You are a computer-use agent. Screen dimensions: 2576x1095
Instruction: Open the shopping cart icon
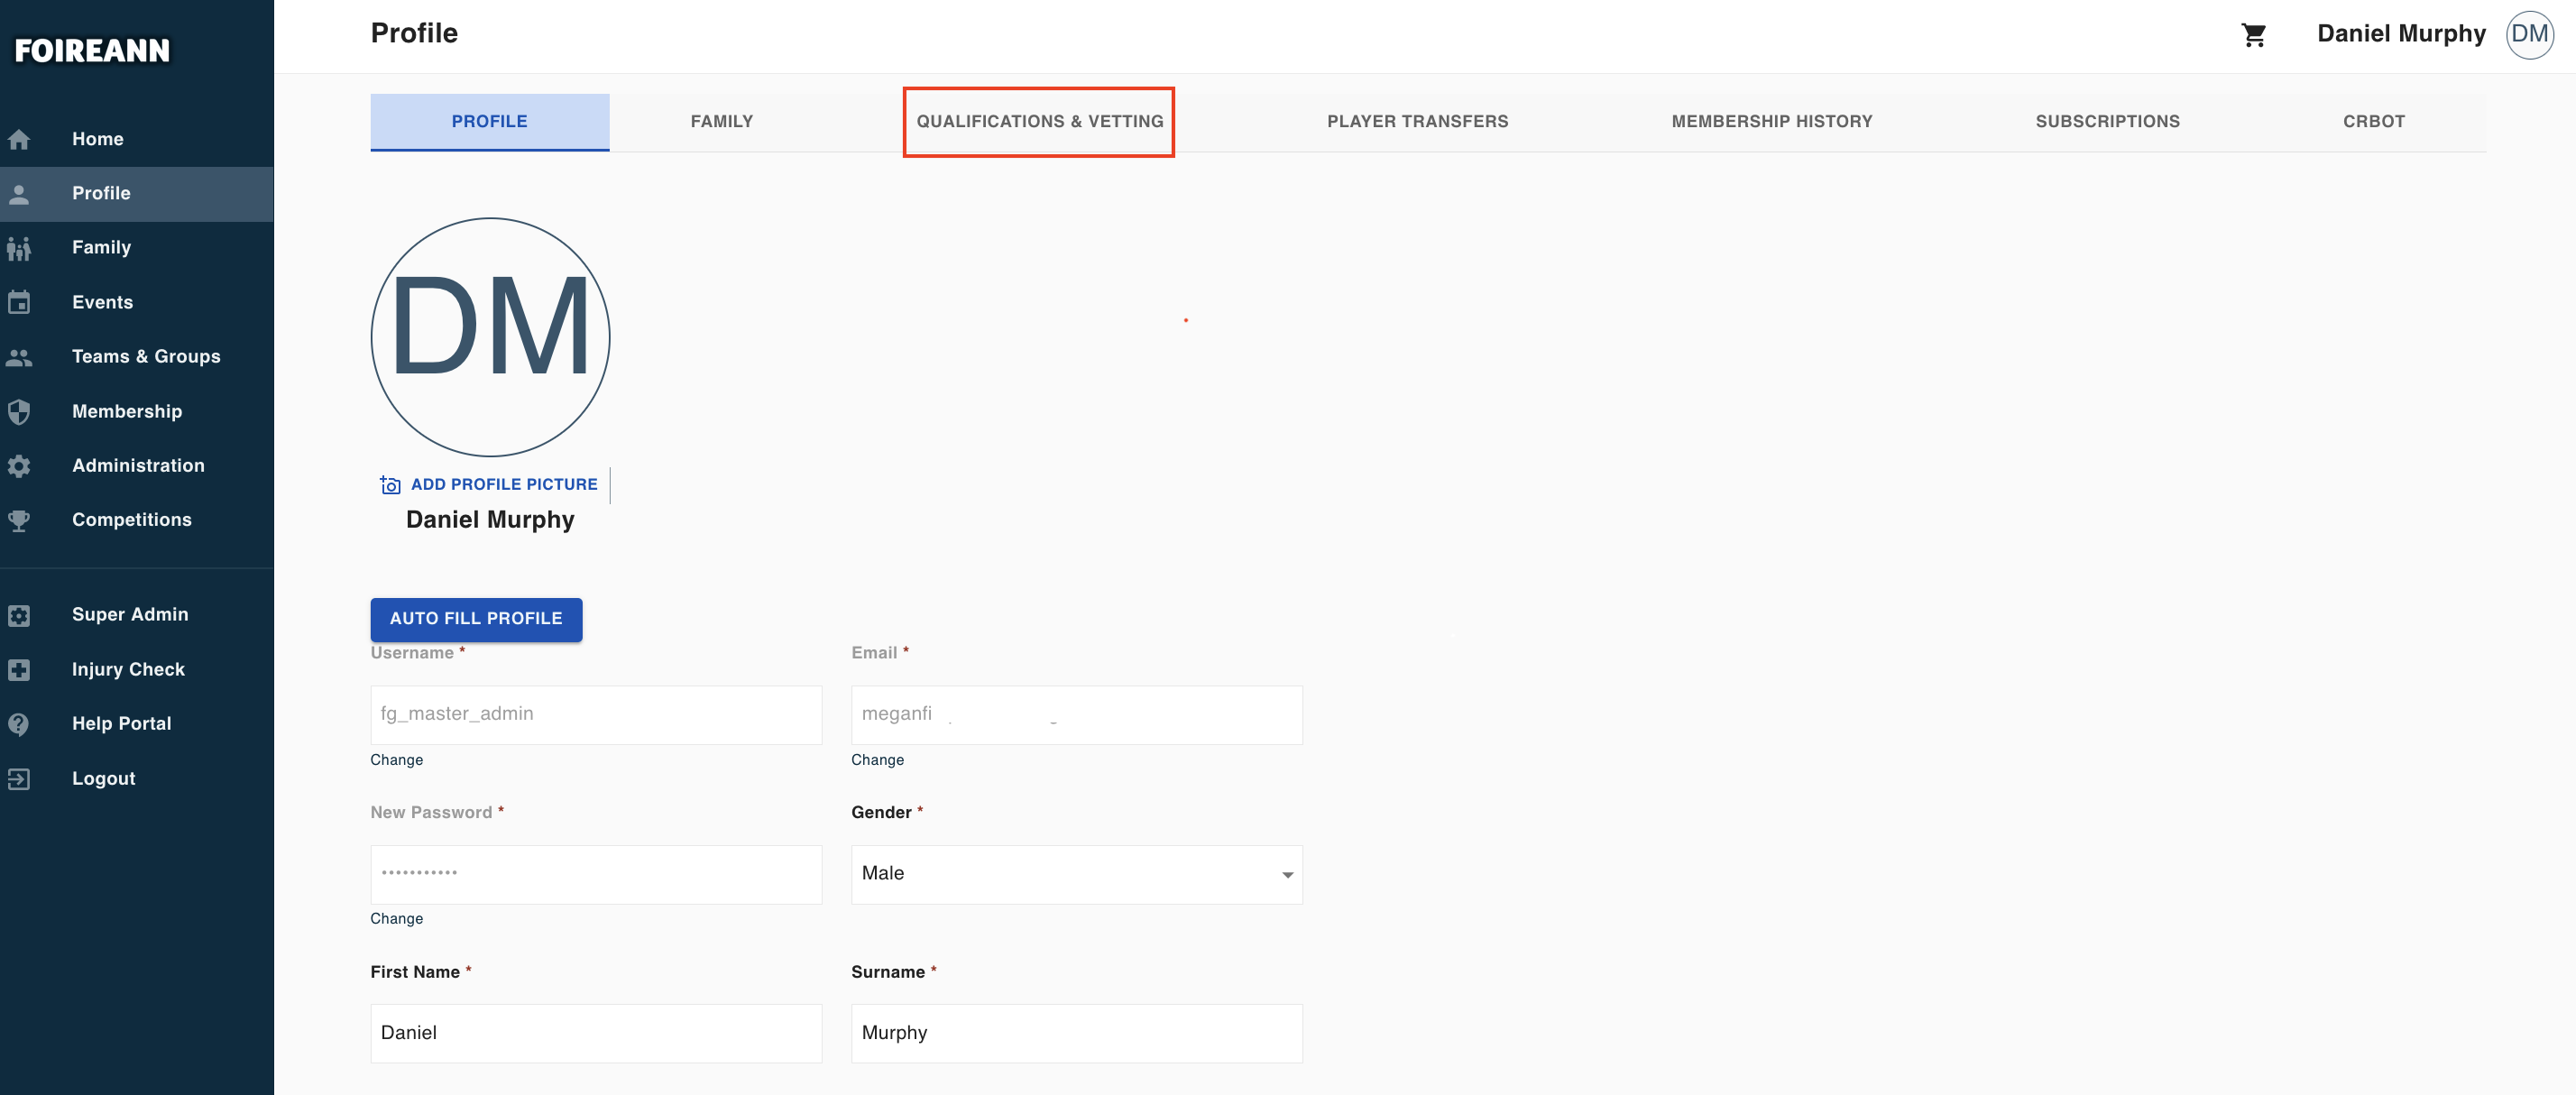click(x=2253, y=35)
